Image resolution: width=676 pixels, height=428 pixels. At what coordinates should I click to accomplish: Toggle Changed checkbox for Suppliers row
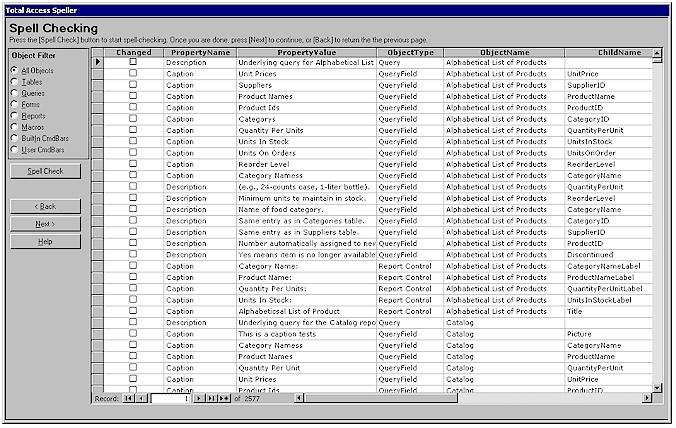133,85
